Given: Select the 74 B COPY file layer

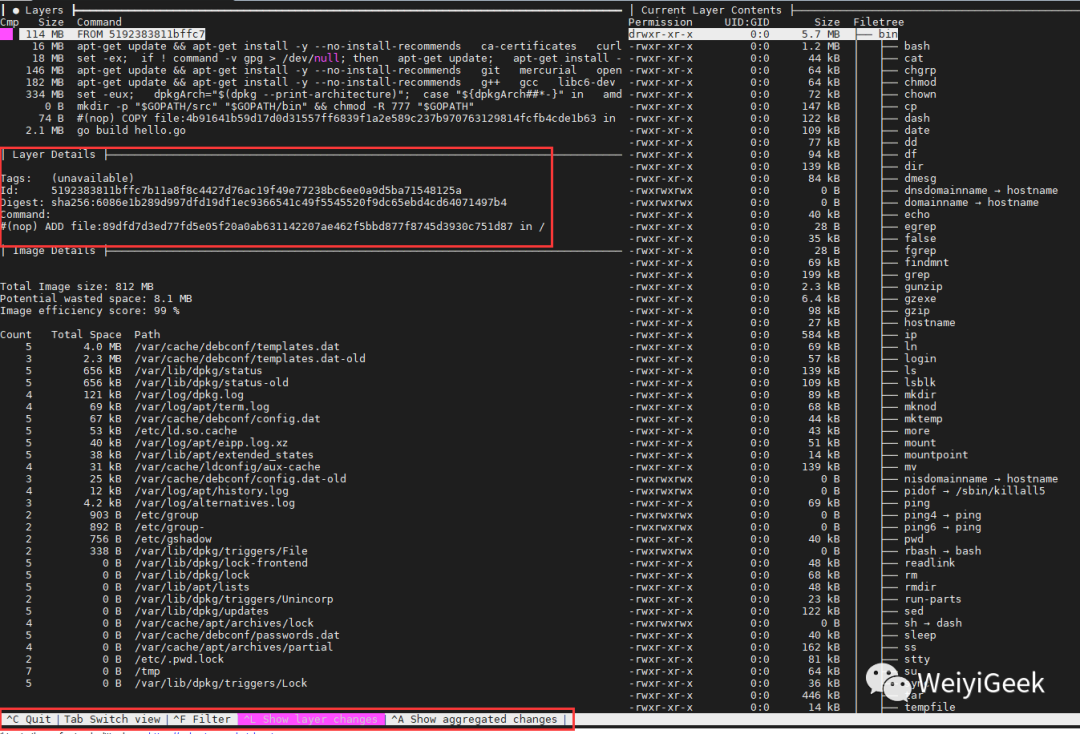Looking at the screenshot, I should [x=320, y=118].
